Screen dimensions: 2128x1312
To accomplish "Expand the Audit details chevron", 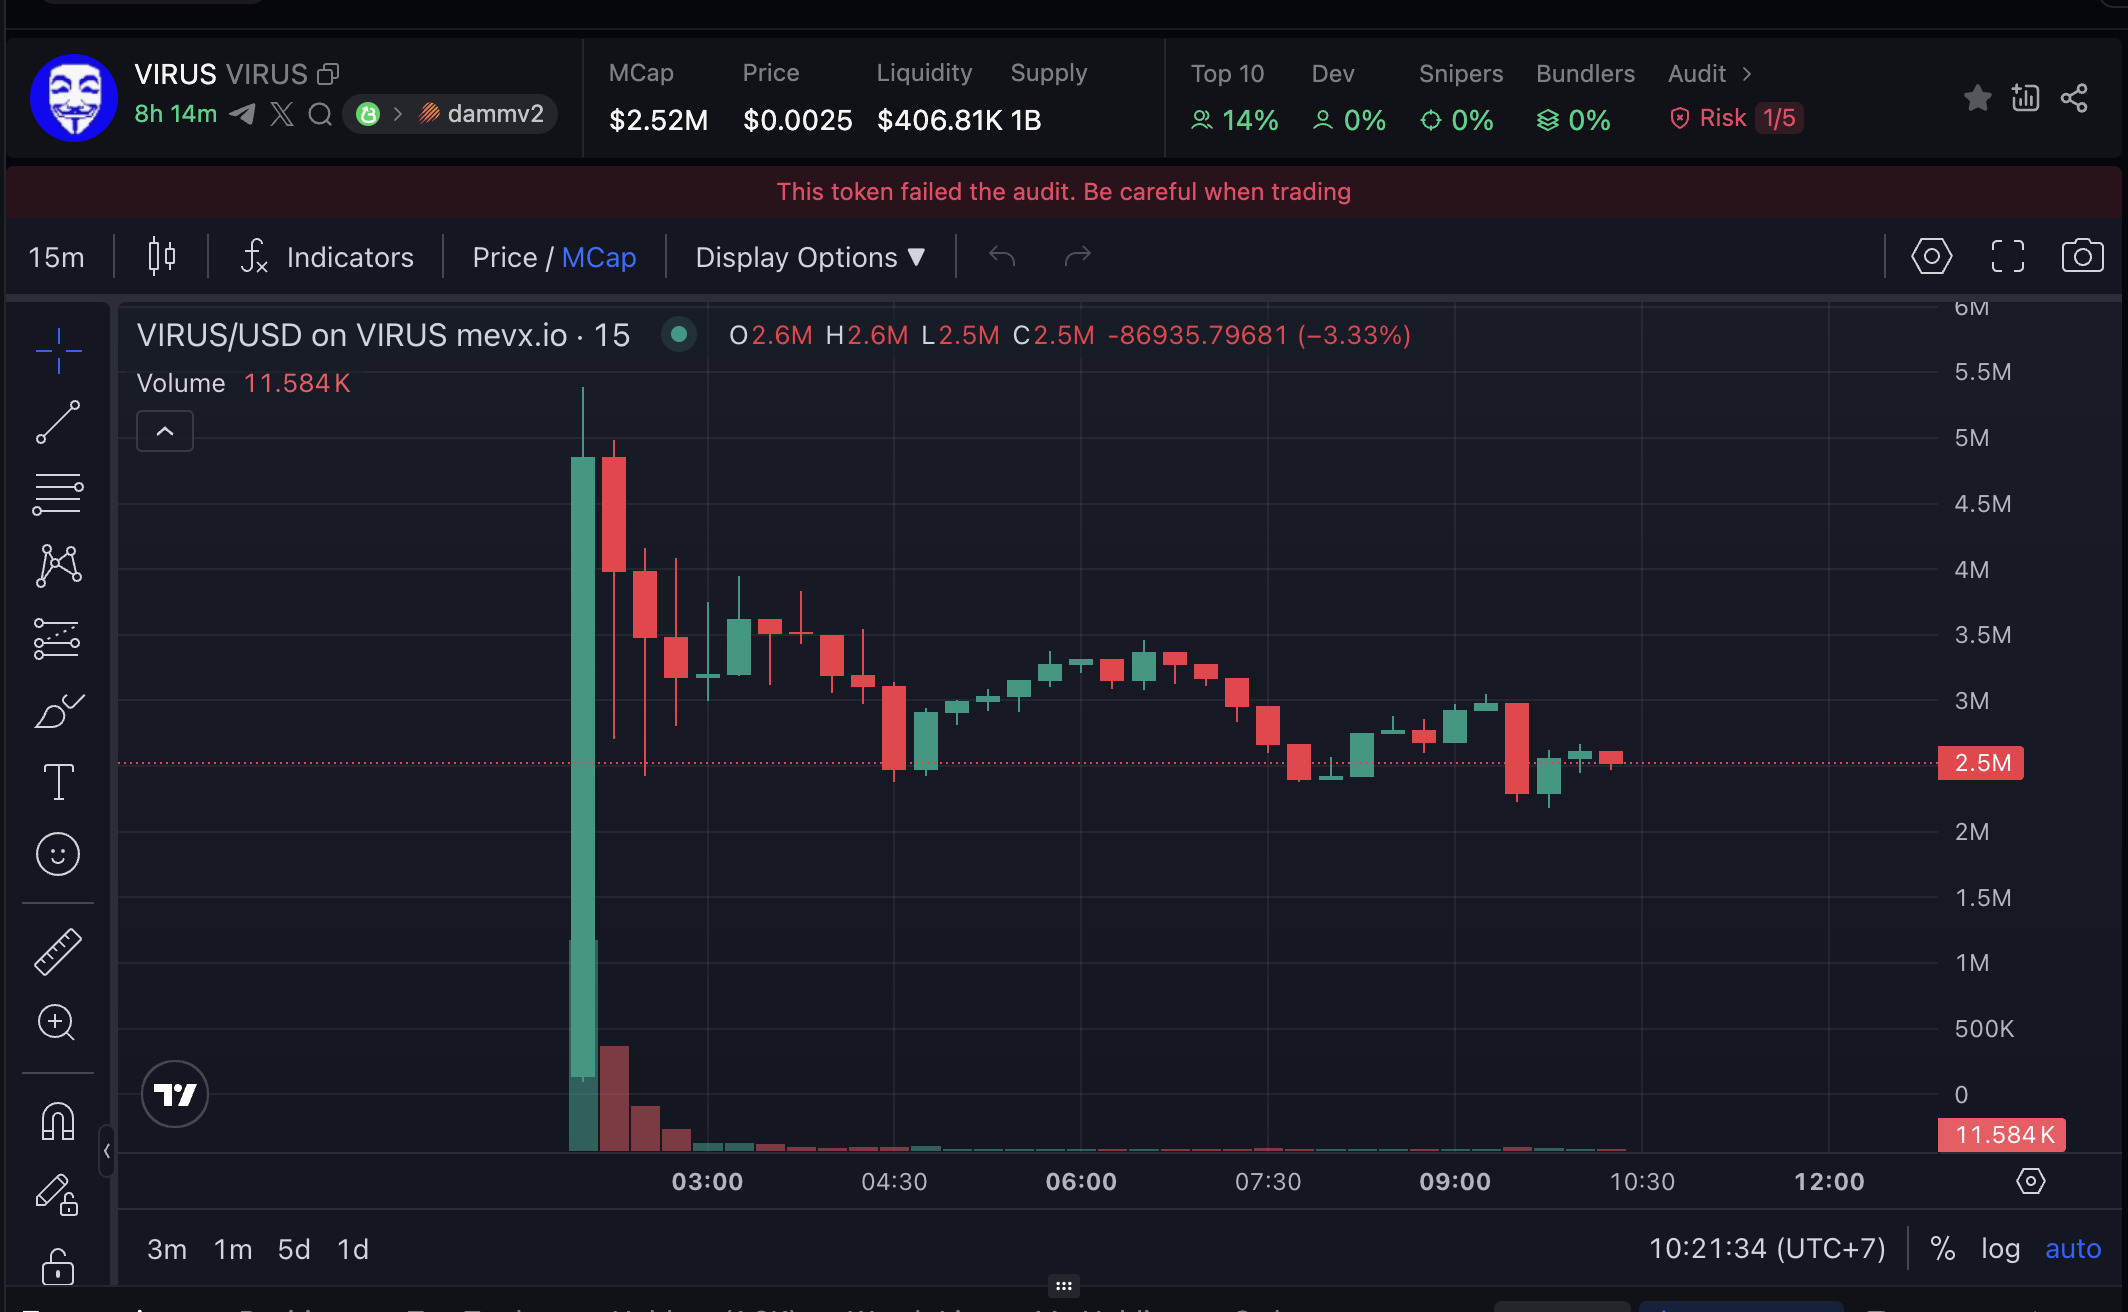I will pos(1747,74).
